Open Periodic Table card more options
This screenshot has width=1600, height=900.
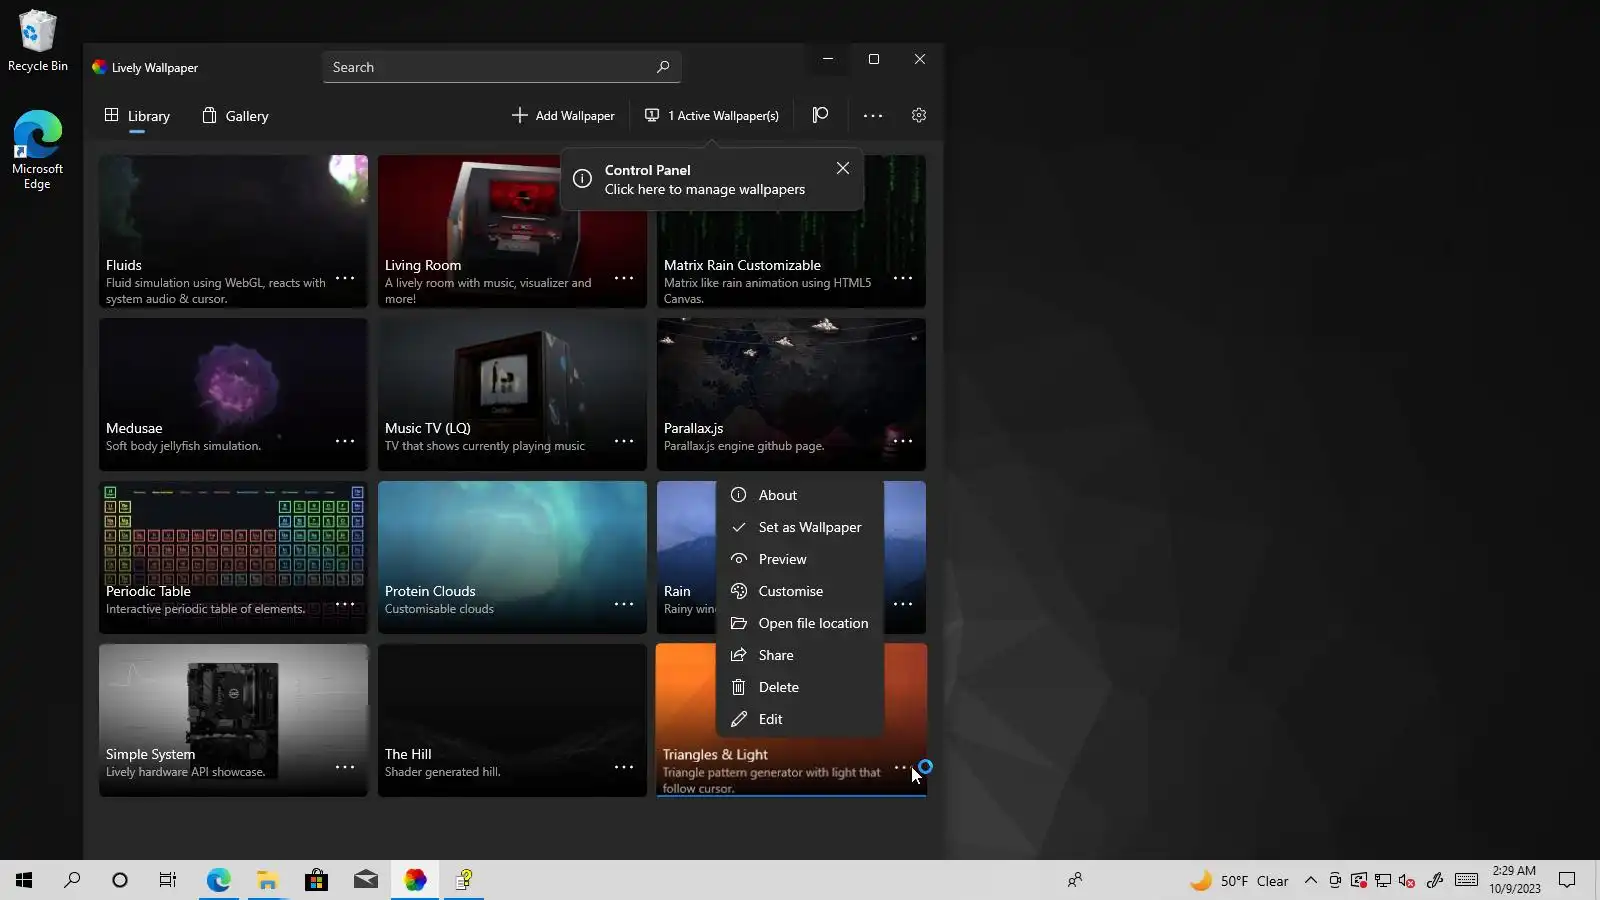345,604
